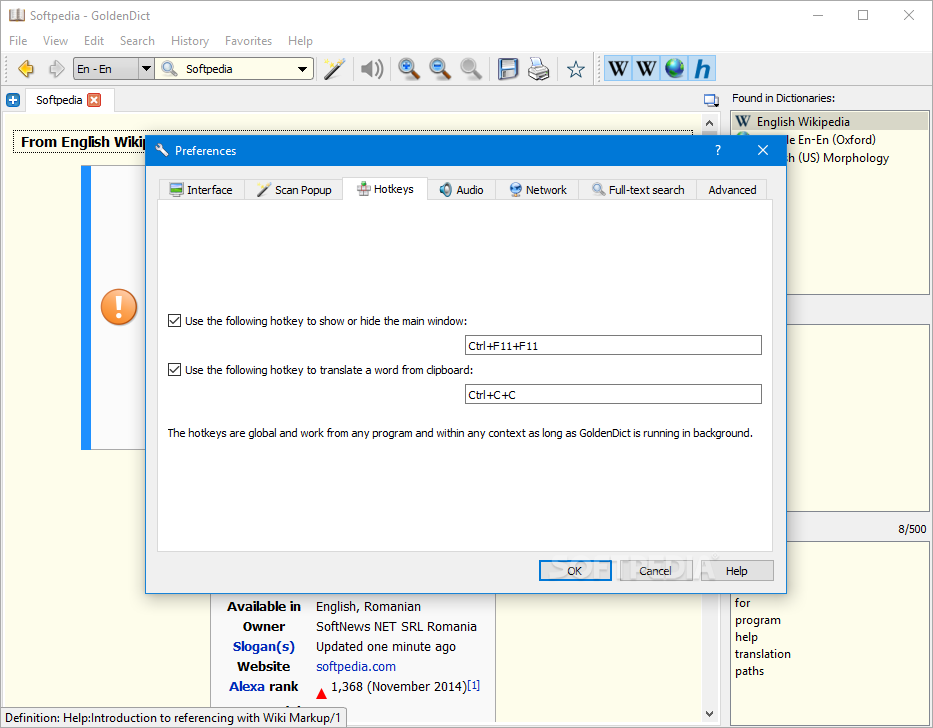Toggle the scan popup wand icon

pyautogui.click(x=334, y=69)
